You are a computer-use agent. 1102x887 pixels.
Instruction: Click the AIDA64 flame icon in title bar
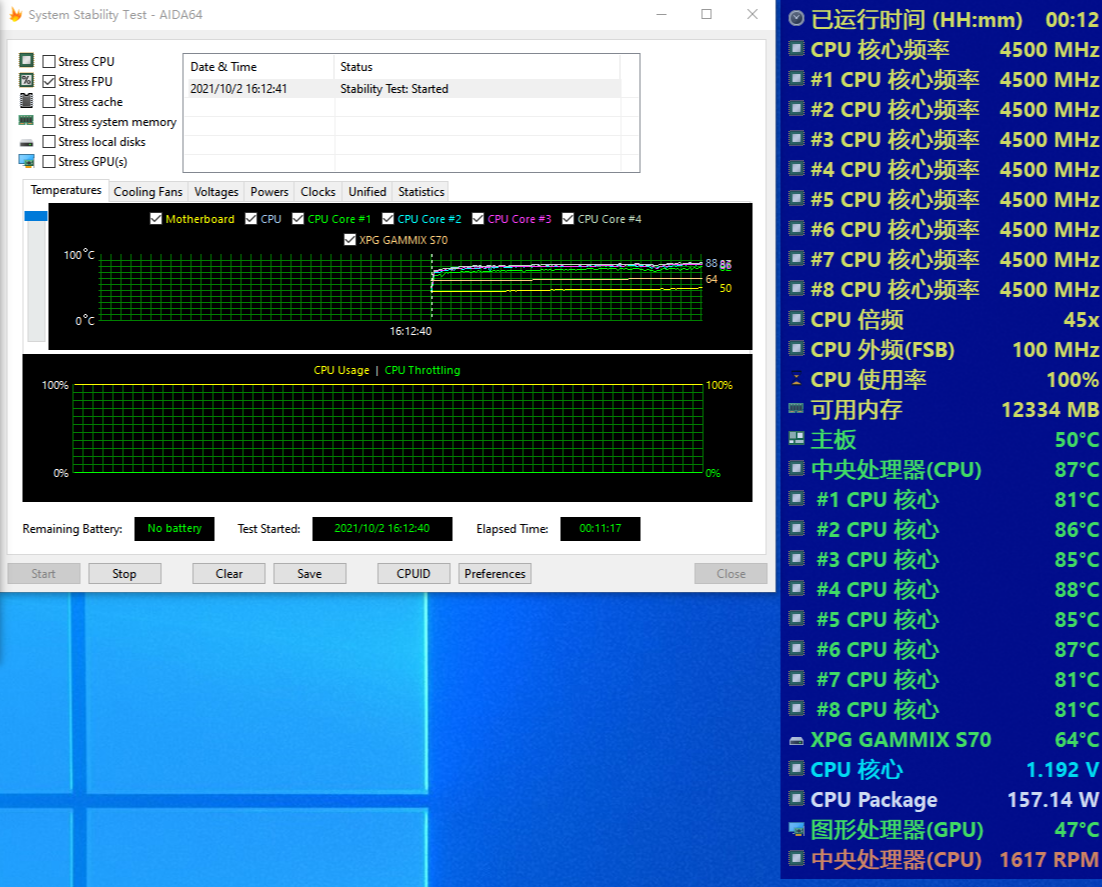[15, 15]
